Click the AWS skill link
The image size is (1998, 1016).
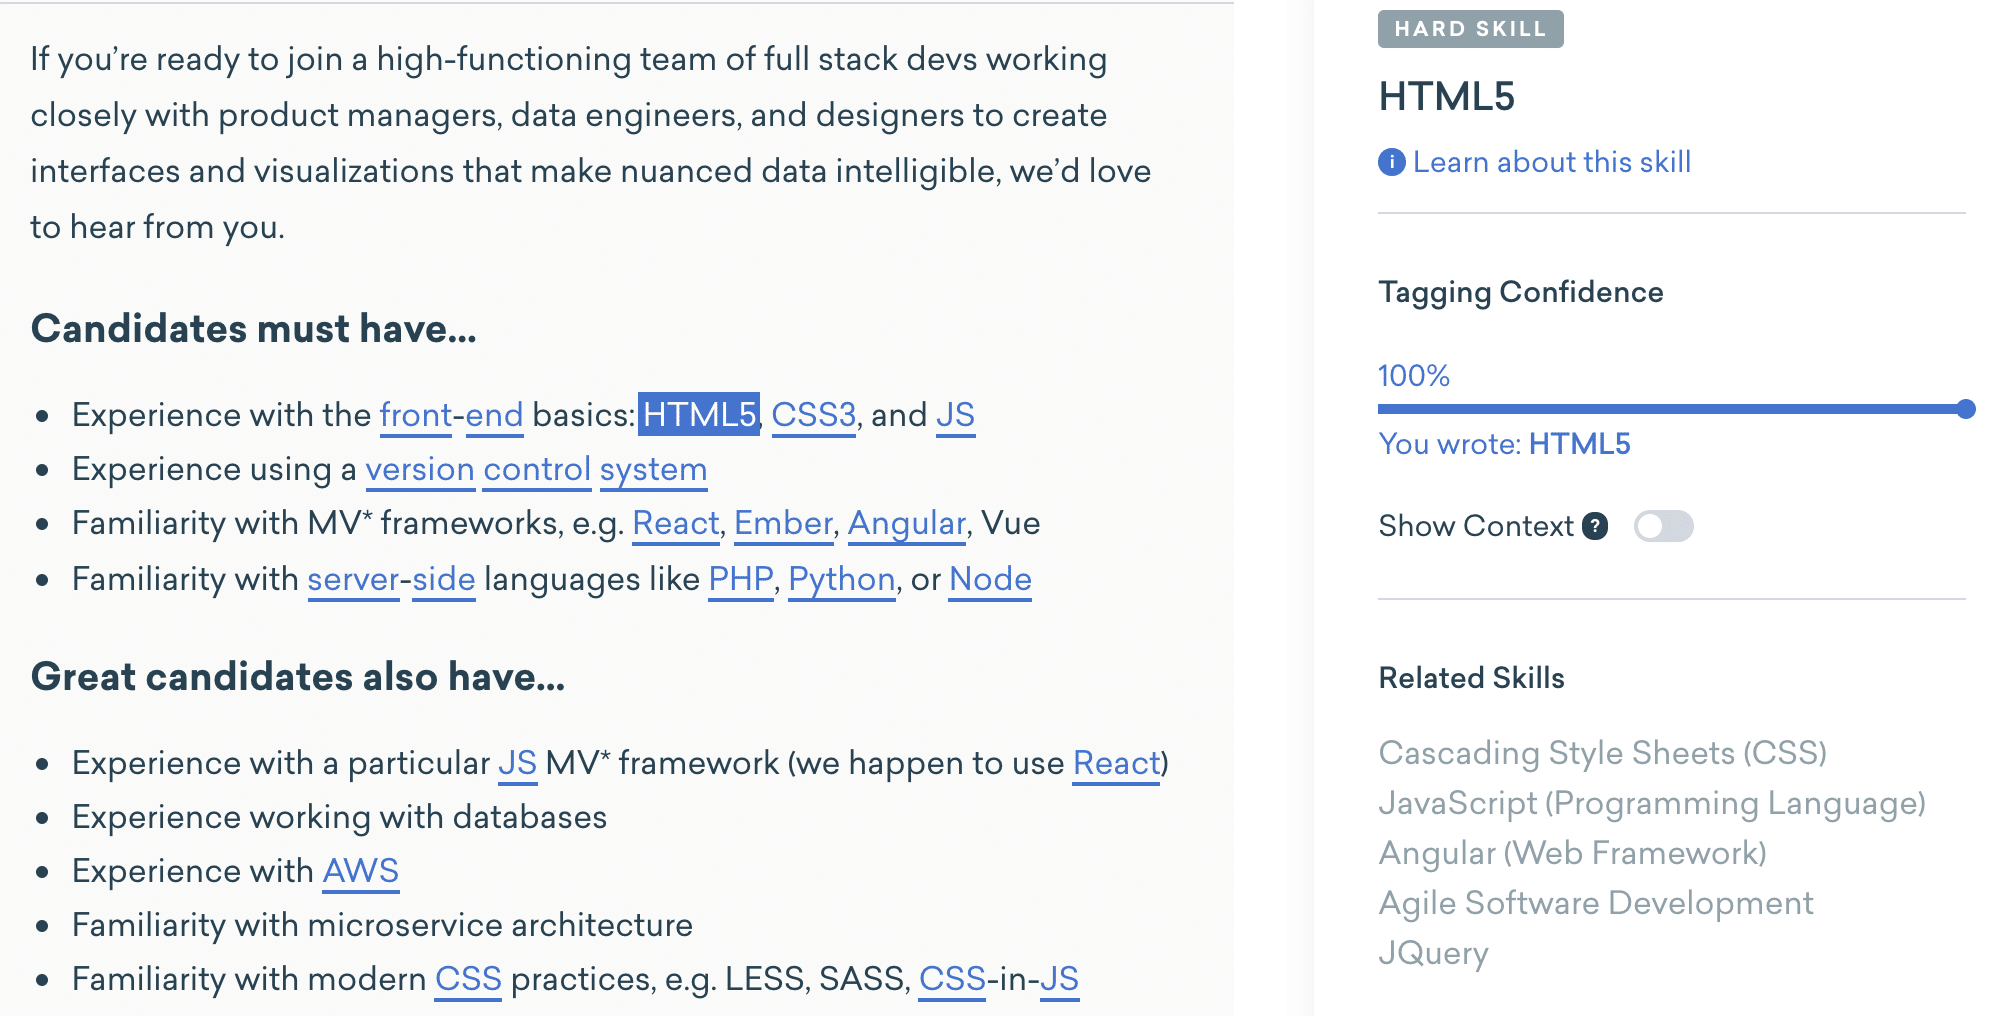[x=360, y=871]
